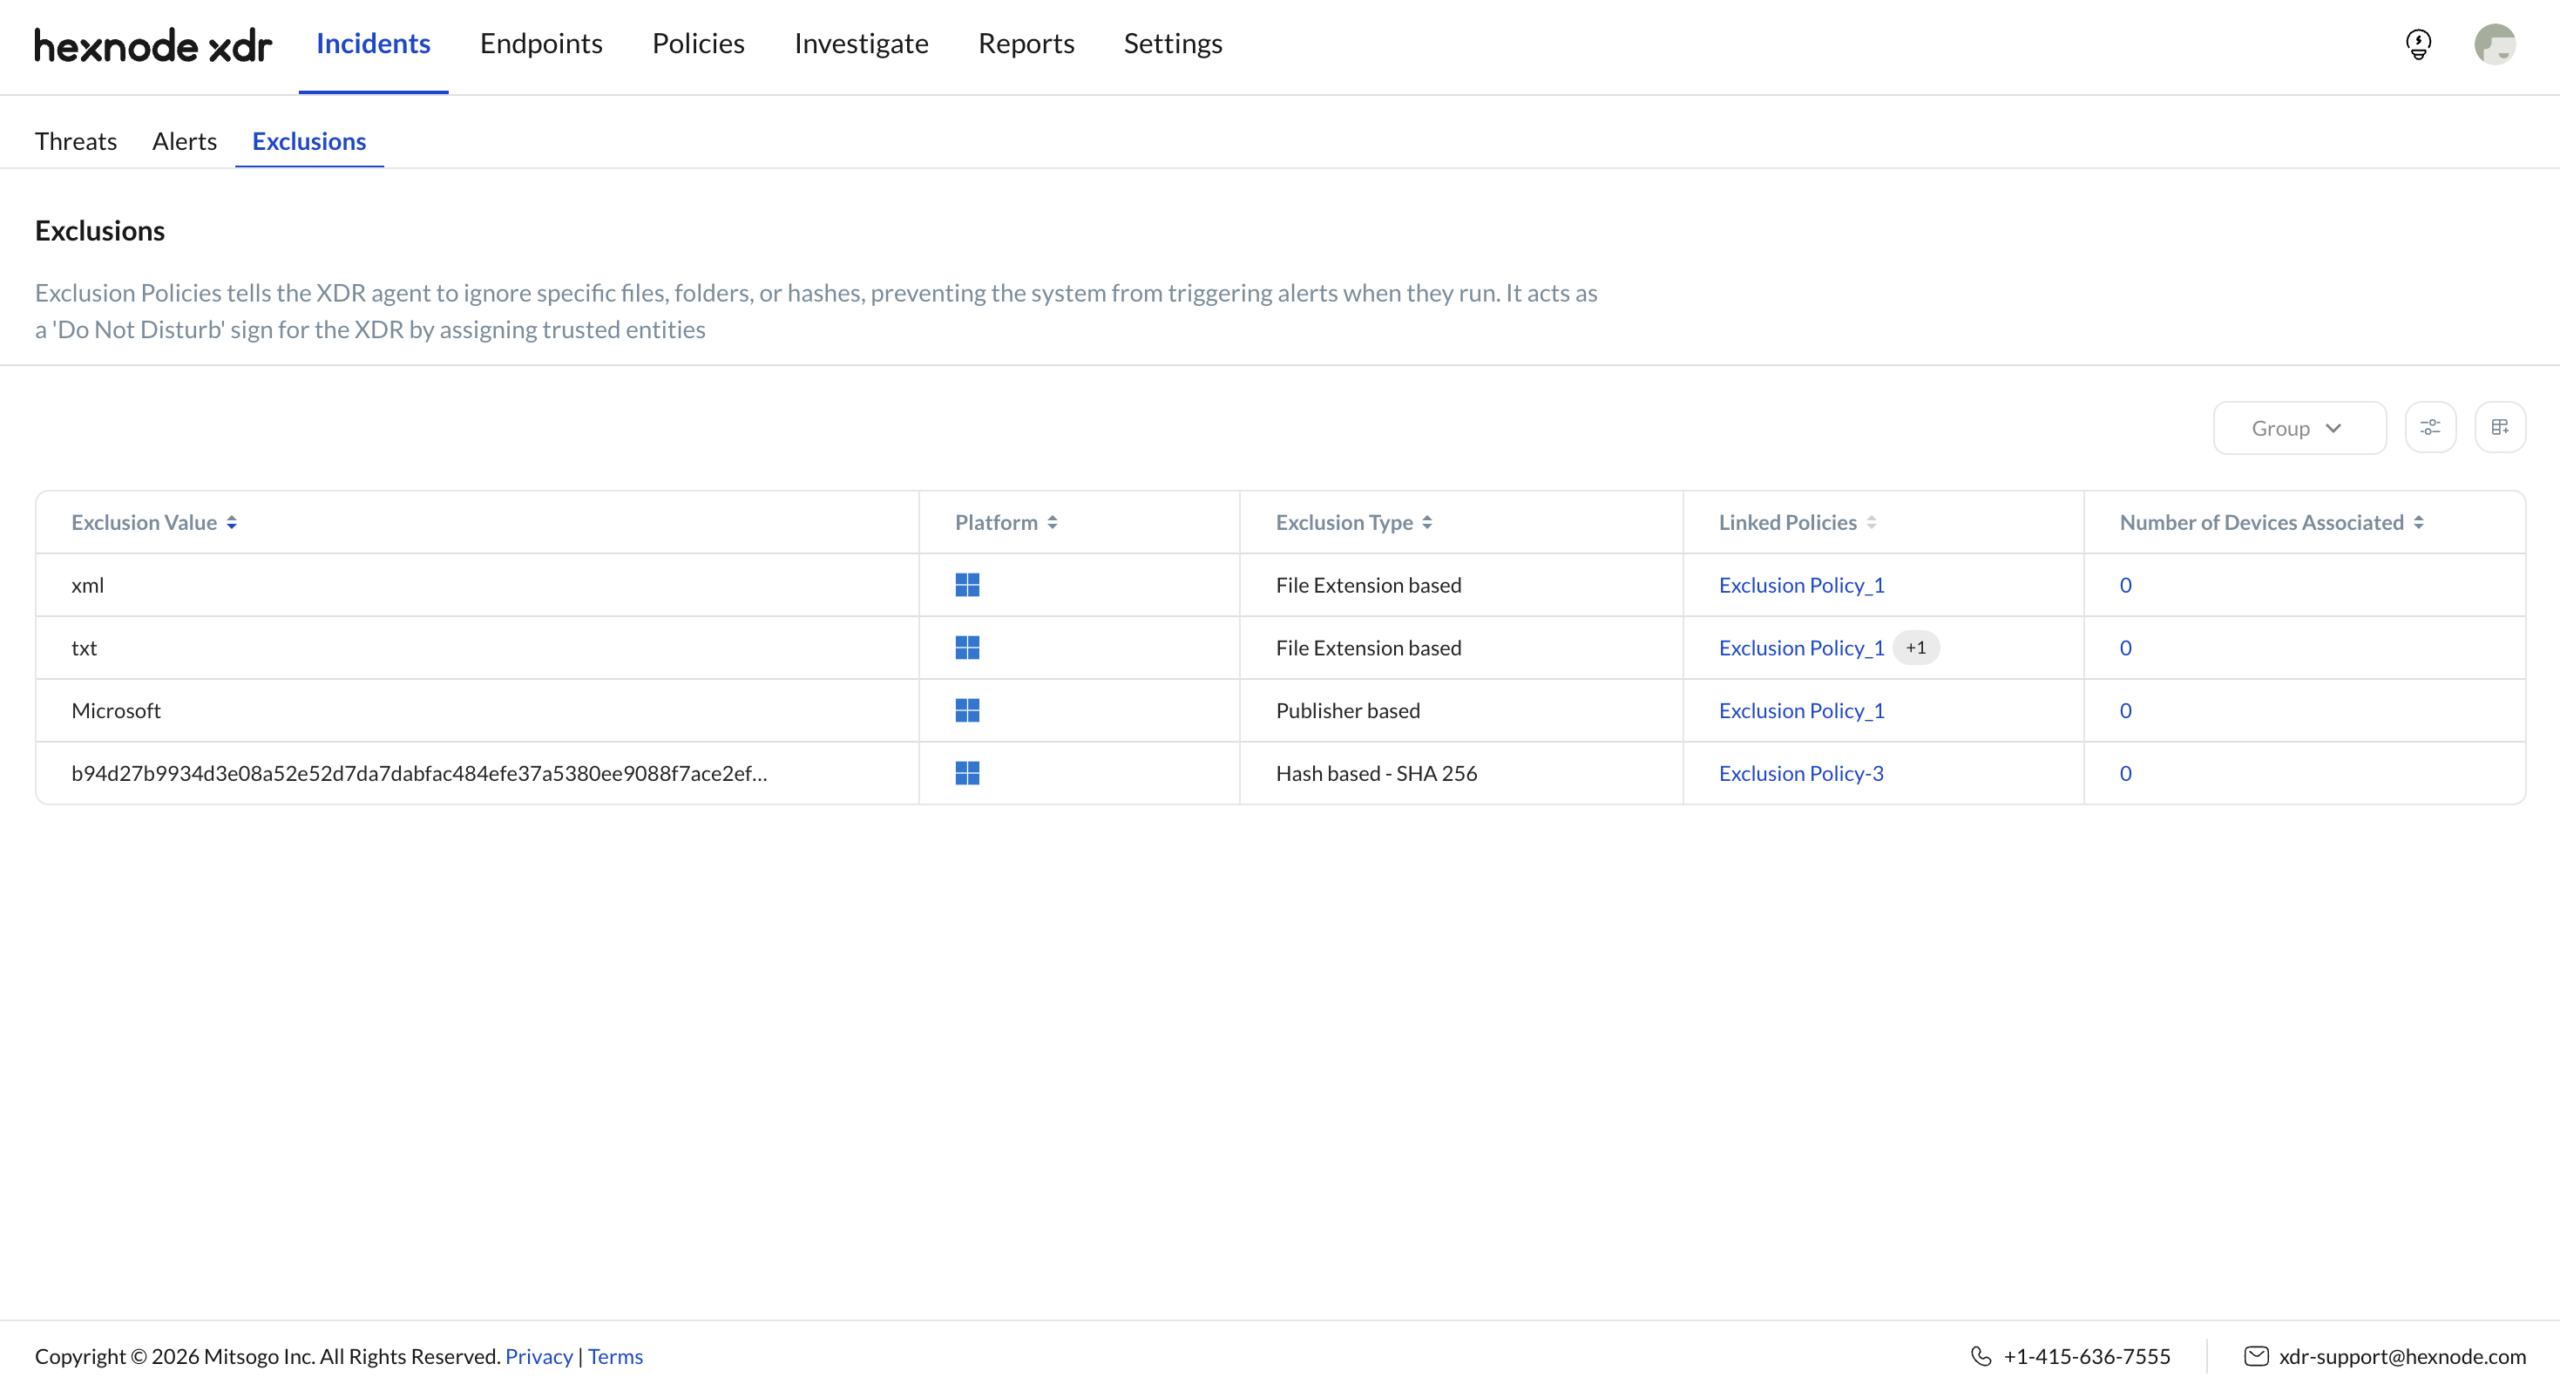The image size is (2560, 1391).
Task: Sort by Platform column arrows
Action: [1052, 523]
